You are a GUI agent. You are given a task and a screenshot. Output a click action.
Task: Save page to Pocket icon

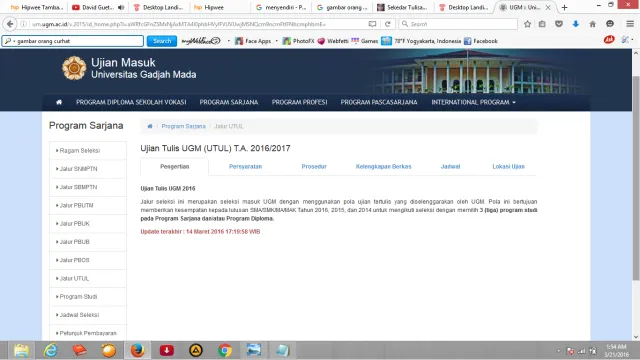pos(559,24)
